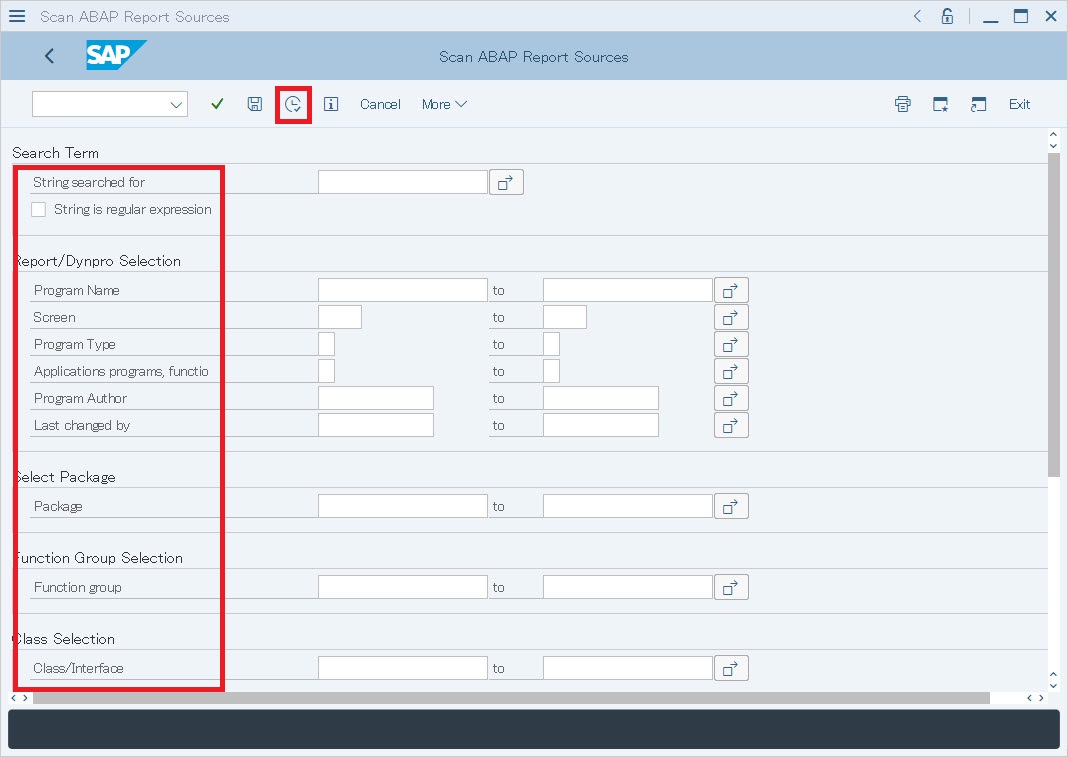Click the Program Author from field
Image resolution: width=1068 pixels, height=757 pixels.
[x=375, y=399]
